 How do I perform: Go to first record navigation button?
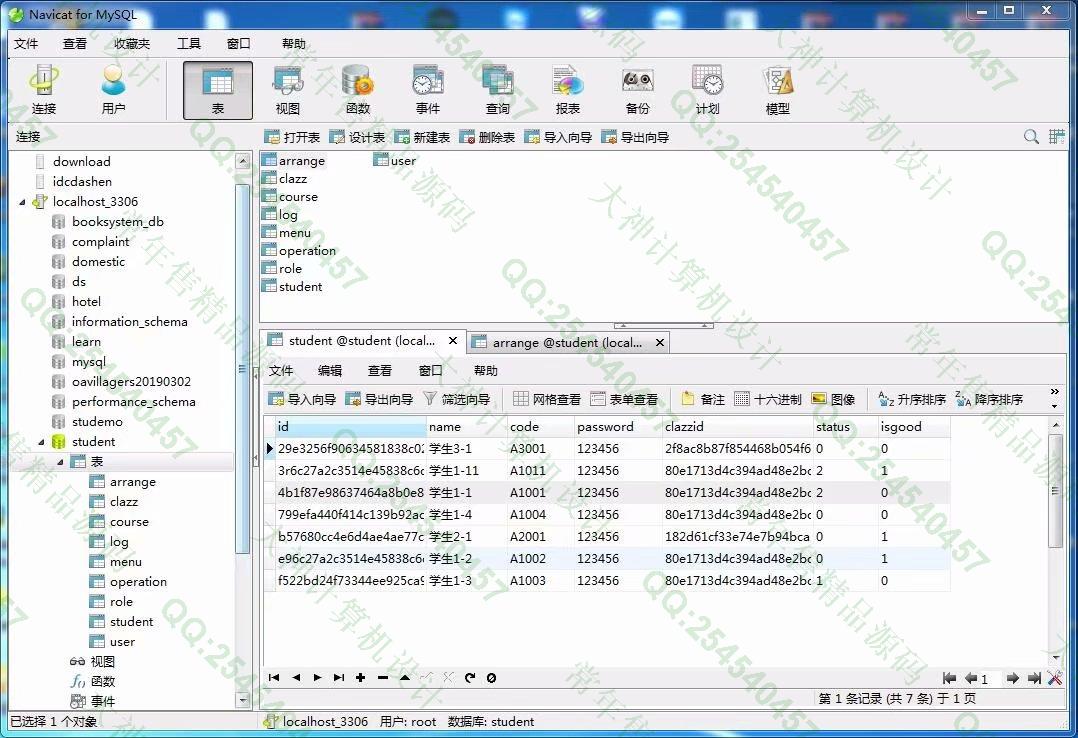[x=274, y=677]
